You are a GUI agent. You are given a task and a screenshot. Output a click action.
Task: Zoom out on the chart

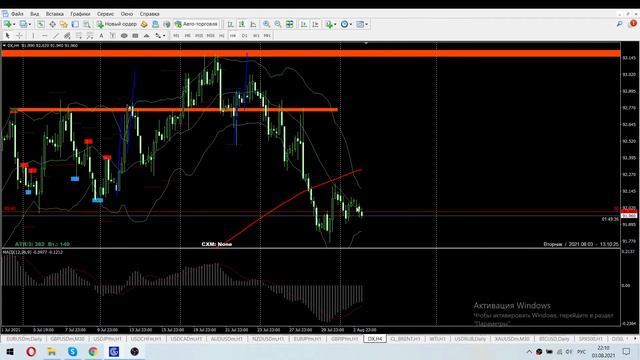pos(278,24)
